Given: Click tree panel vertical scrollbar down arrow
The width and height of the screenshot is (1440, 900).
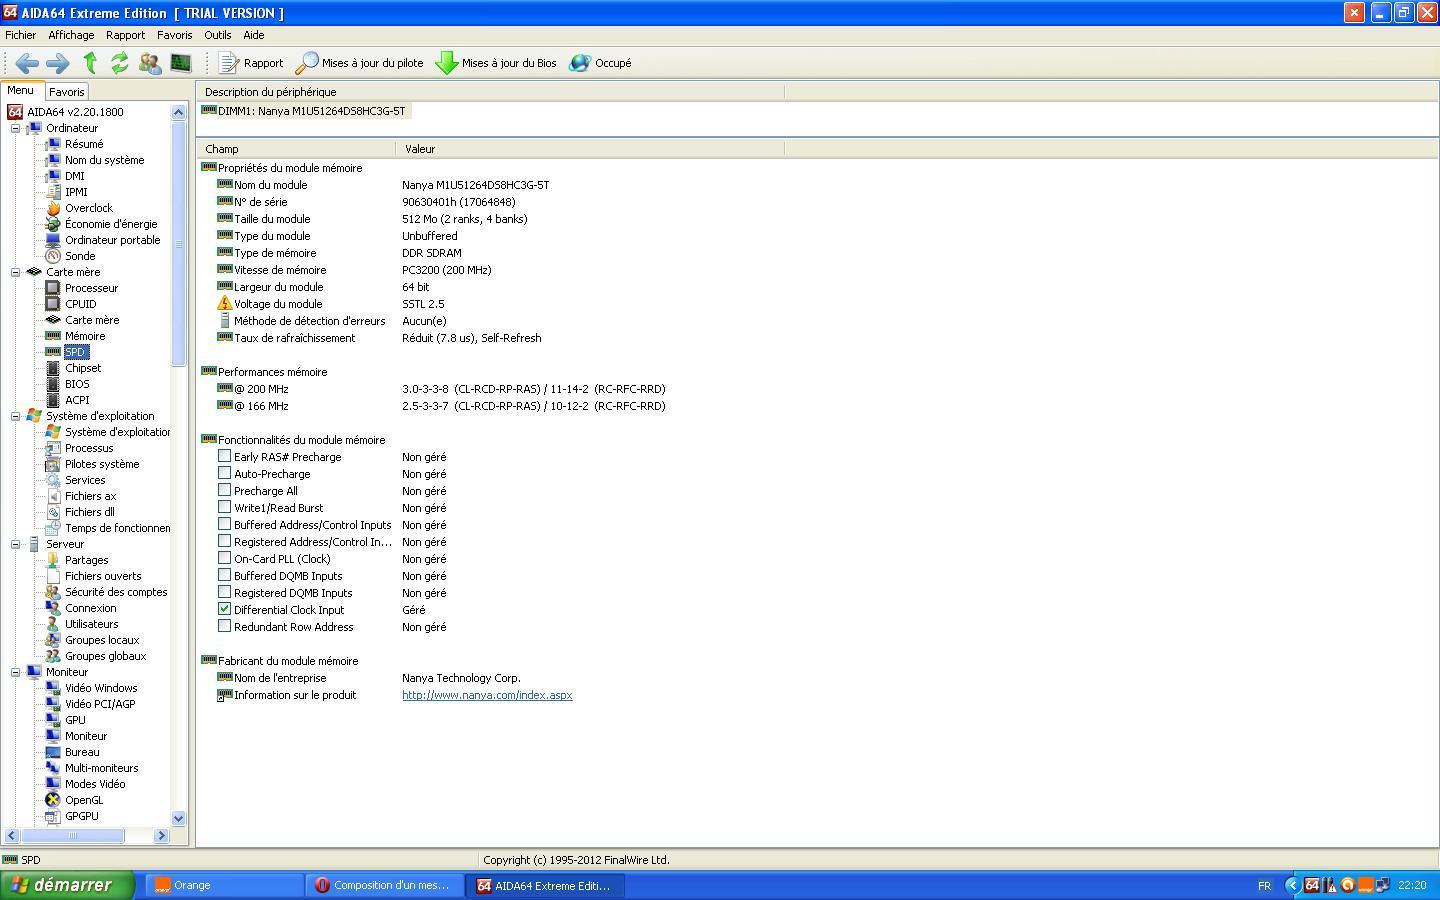Looking at the screenshot, I should 179,818.
